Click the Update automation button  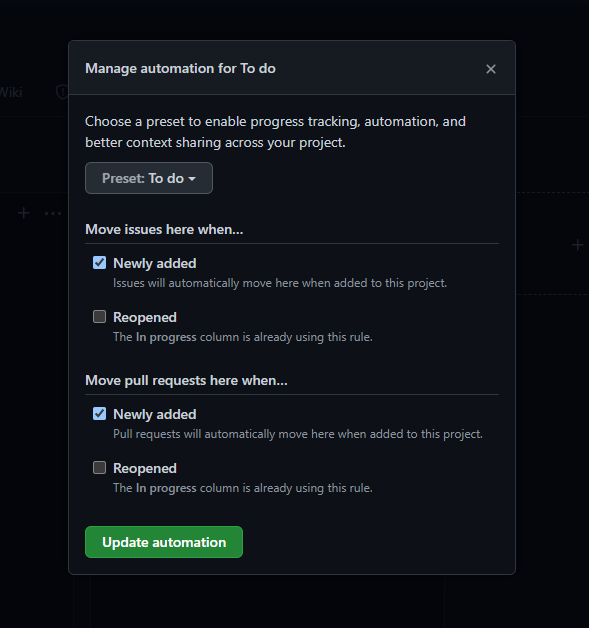(164, 542)
